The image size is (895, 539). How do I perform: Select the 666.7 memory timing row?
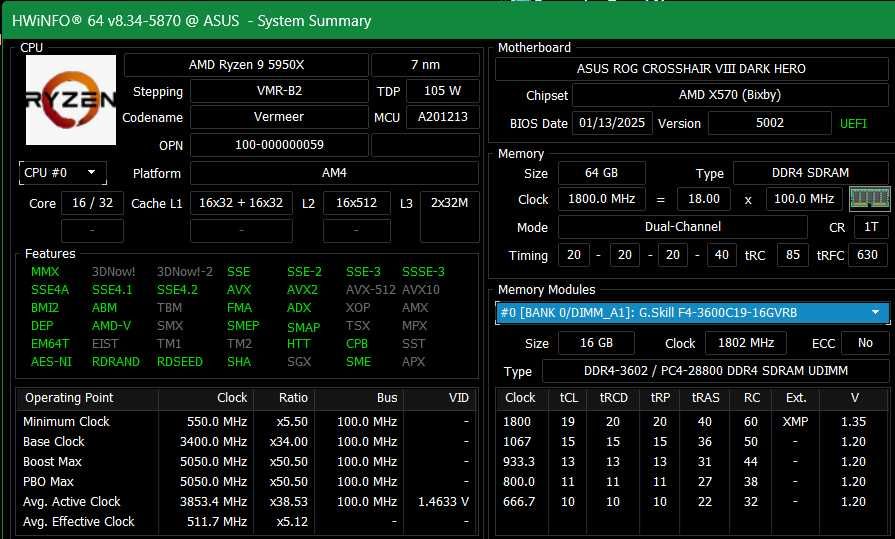point(692,502)
